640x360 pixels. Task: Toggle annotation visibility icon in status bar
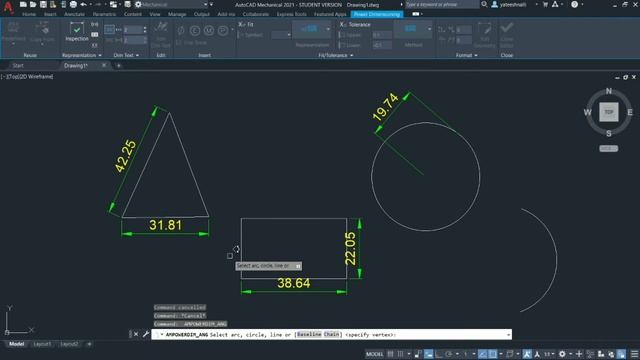click(x=527, y=354)
